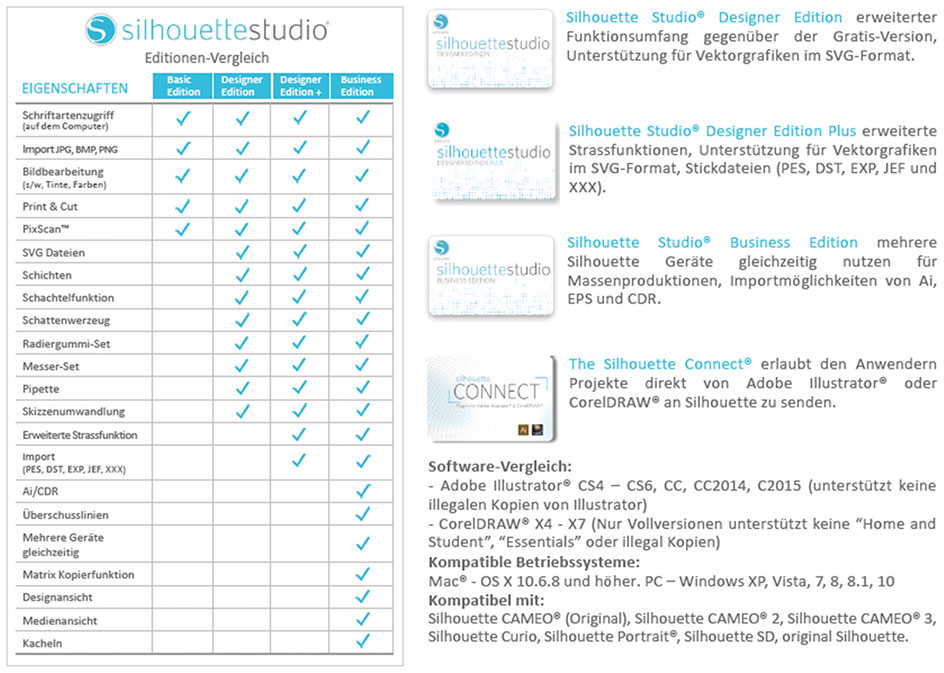This screenshot has height=673, width=944.
Task: Click Designer Edition + checkmark for Messer-Set
Action: tap(299, 365)
